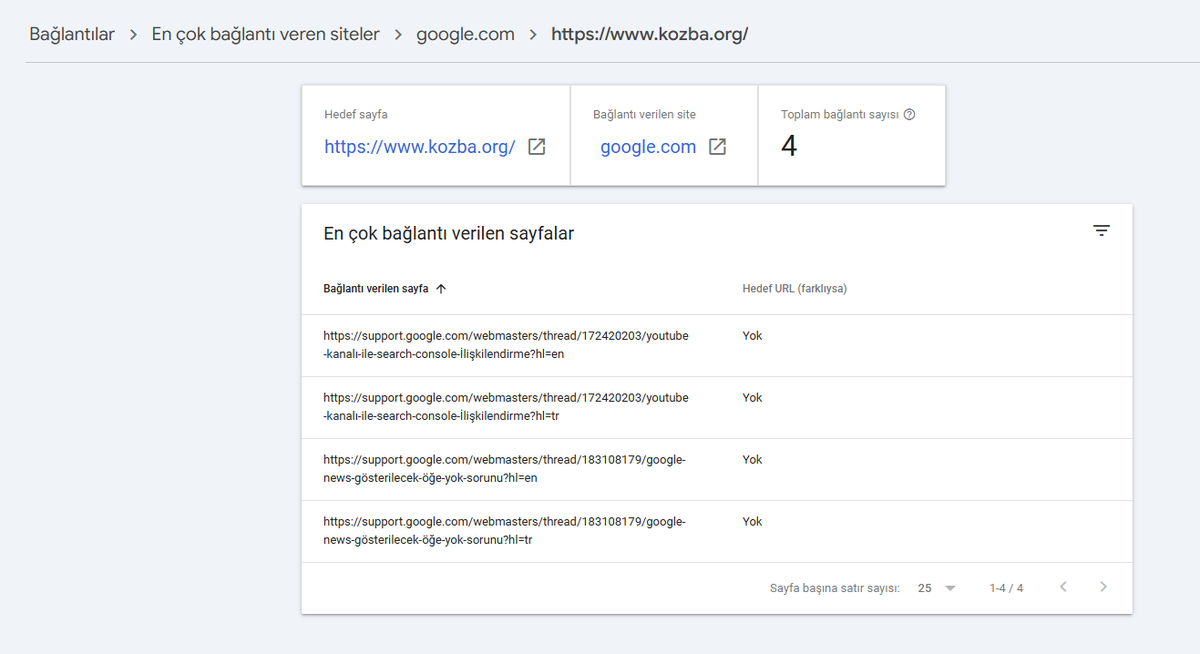The image size is (1200, 654).
Task: Click Yok in youtube-kanalı hl=en row
Action: [x=752, y=336]
